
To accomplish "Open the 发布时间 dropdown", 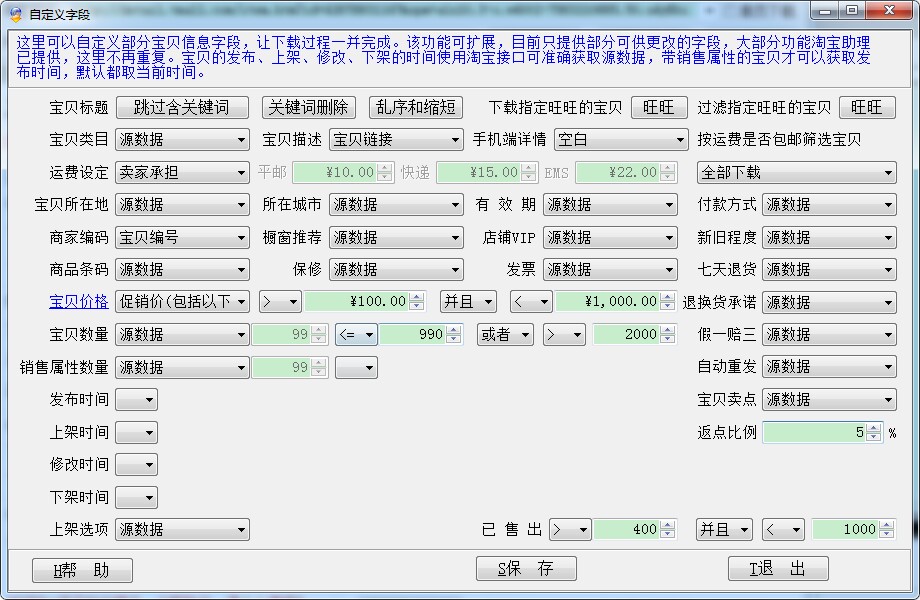I will [x=136, y=400].
